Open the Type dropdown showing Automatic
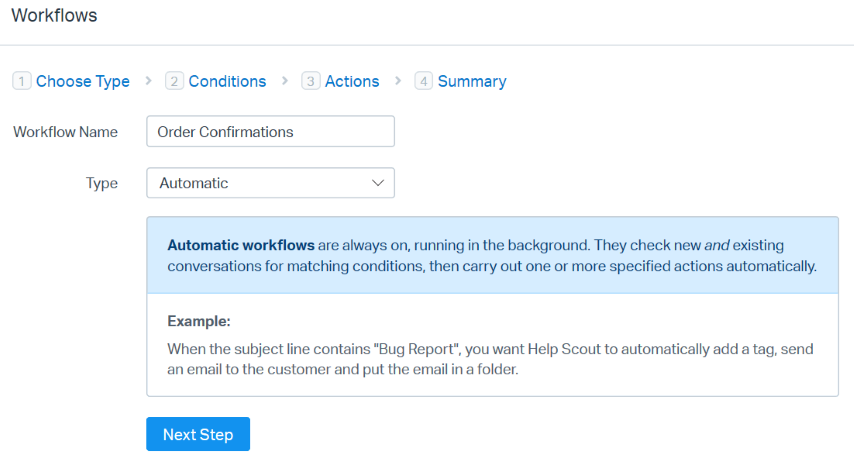Screen dimensions: 854x469 click(x=260, y=183)
